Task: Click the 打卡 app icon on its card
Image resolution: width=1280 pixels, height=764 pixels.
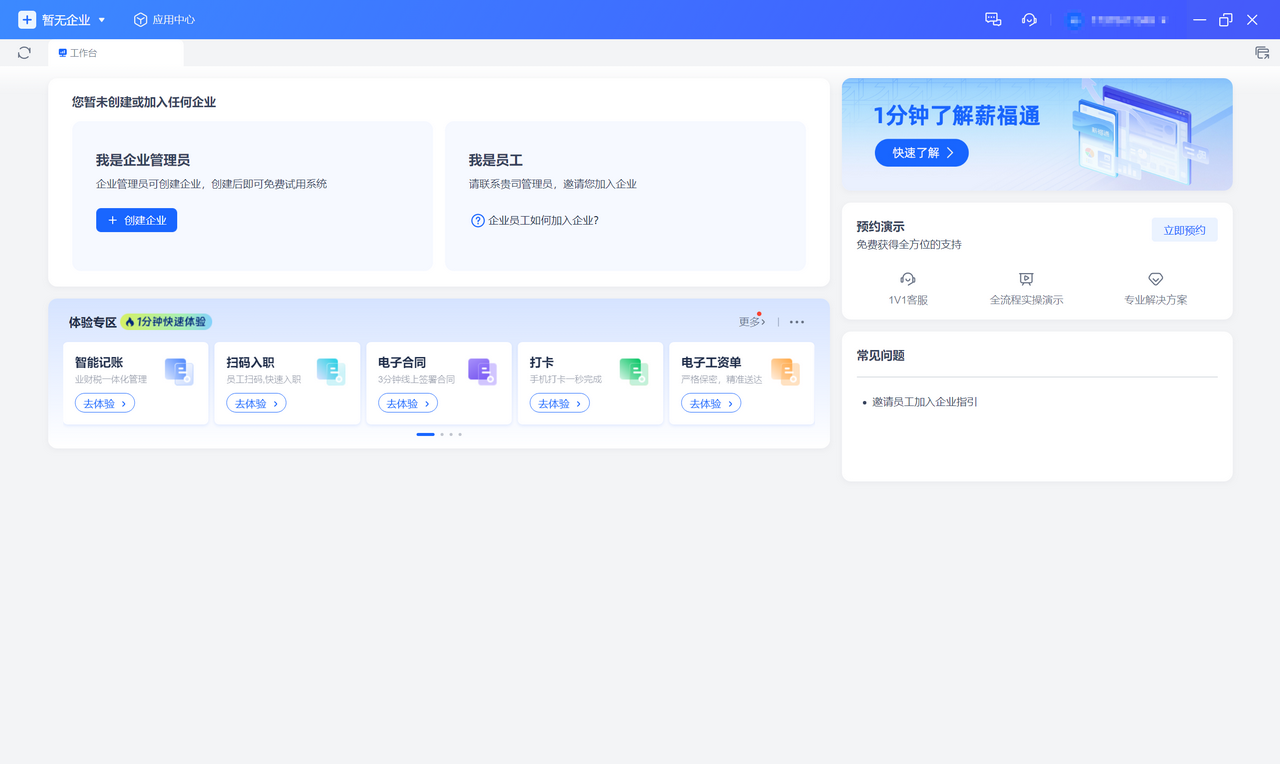Action: pos(634,371)
